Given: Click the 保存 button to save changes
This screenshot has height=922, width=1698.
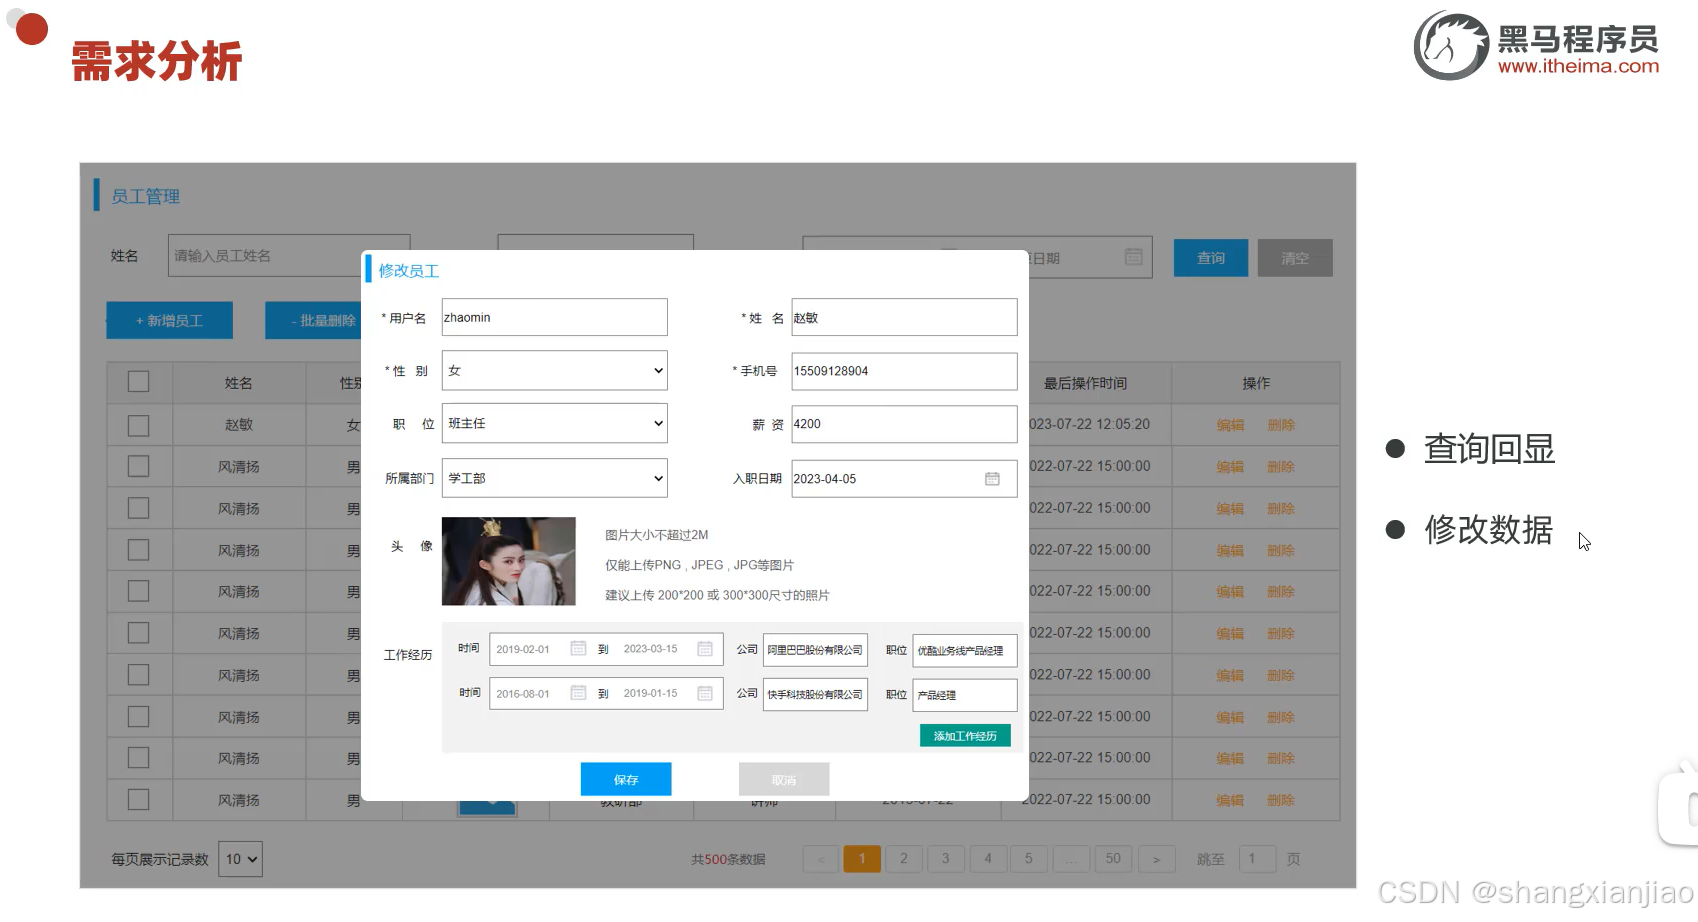Looking at the screenshot, I should 625,779.
